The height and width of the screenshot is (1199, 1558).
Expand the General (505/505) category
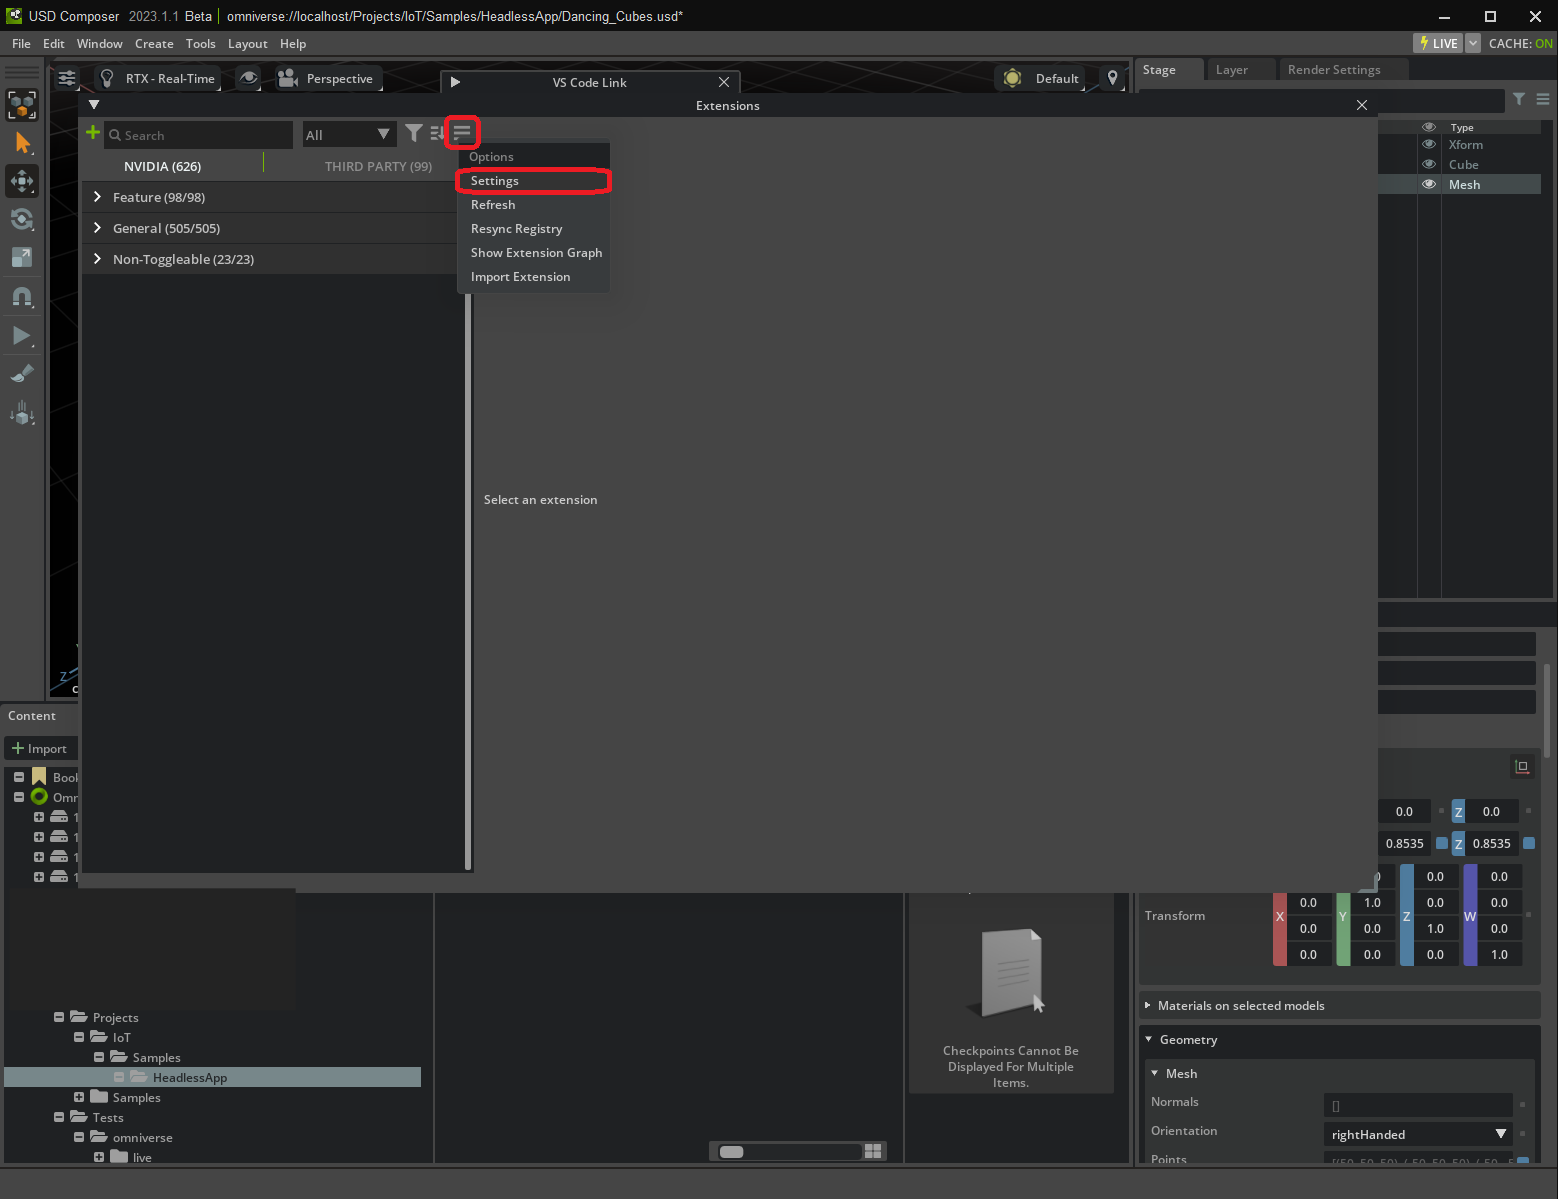tap(97, 228)
